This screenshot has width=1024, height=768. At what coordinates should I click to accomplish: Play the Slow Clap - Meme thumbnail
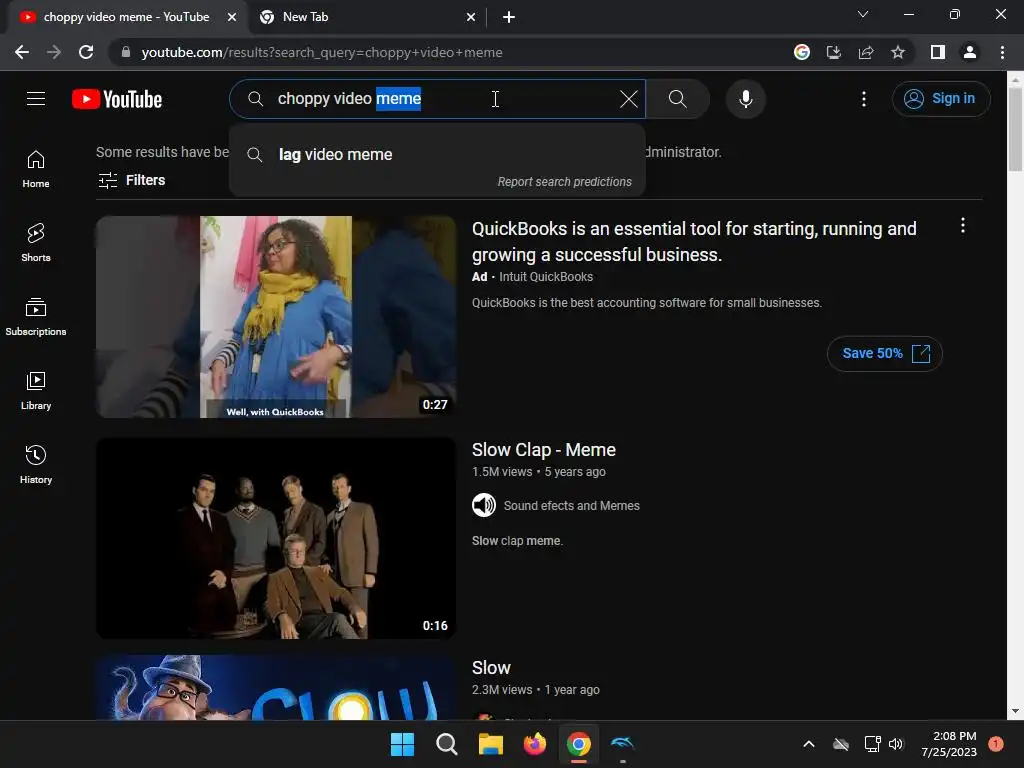[276, 538]
